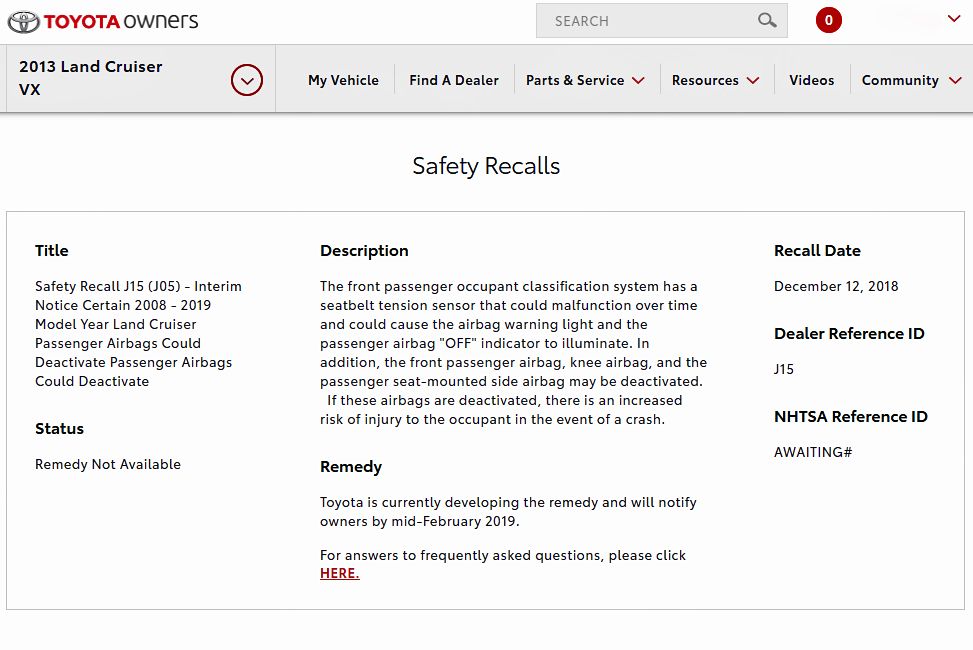The width and height of the screenshot is (973, 650).
Task: Click the J15 dealer reference ID
Action: tap(784, 369)
